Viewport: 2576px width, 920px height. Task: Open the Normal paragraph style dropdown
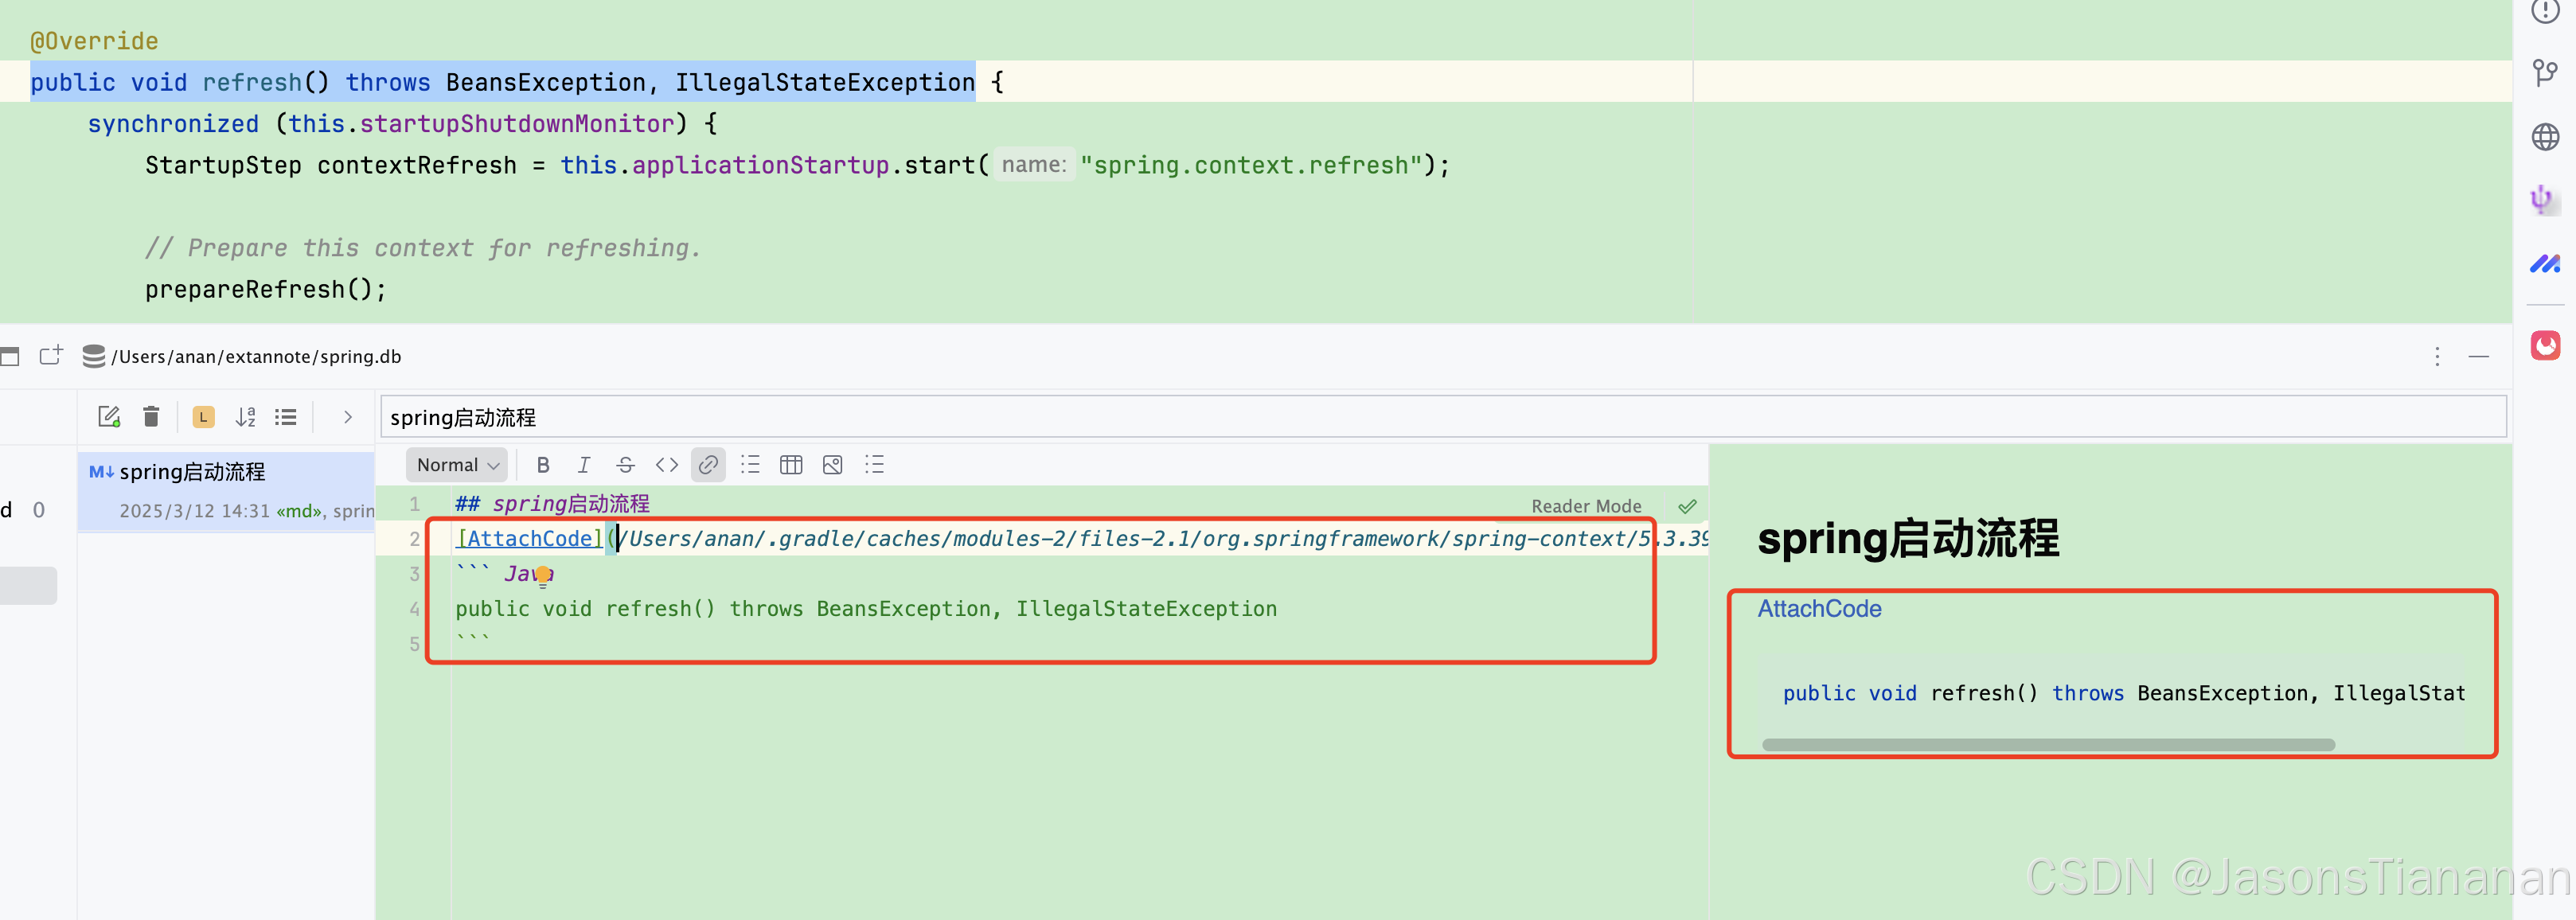(x=457, y=465)
